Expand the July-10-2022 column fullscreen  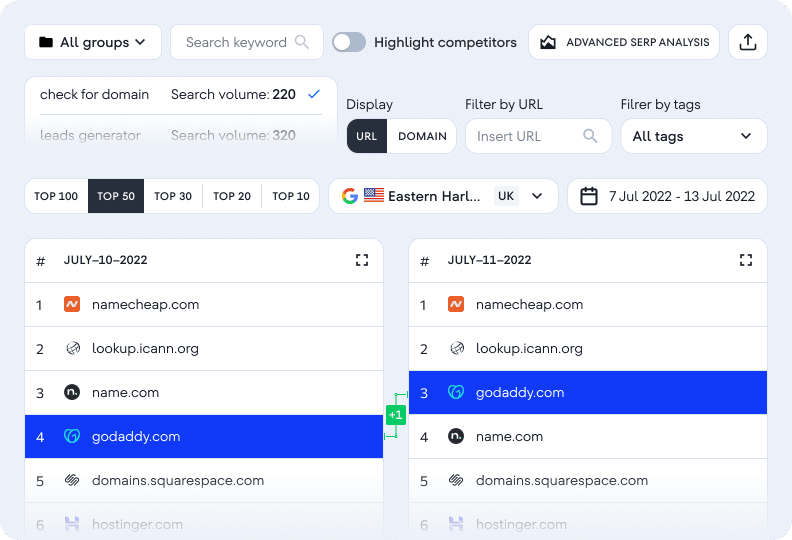point(362,260)
